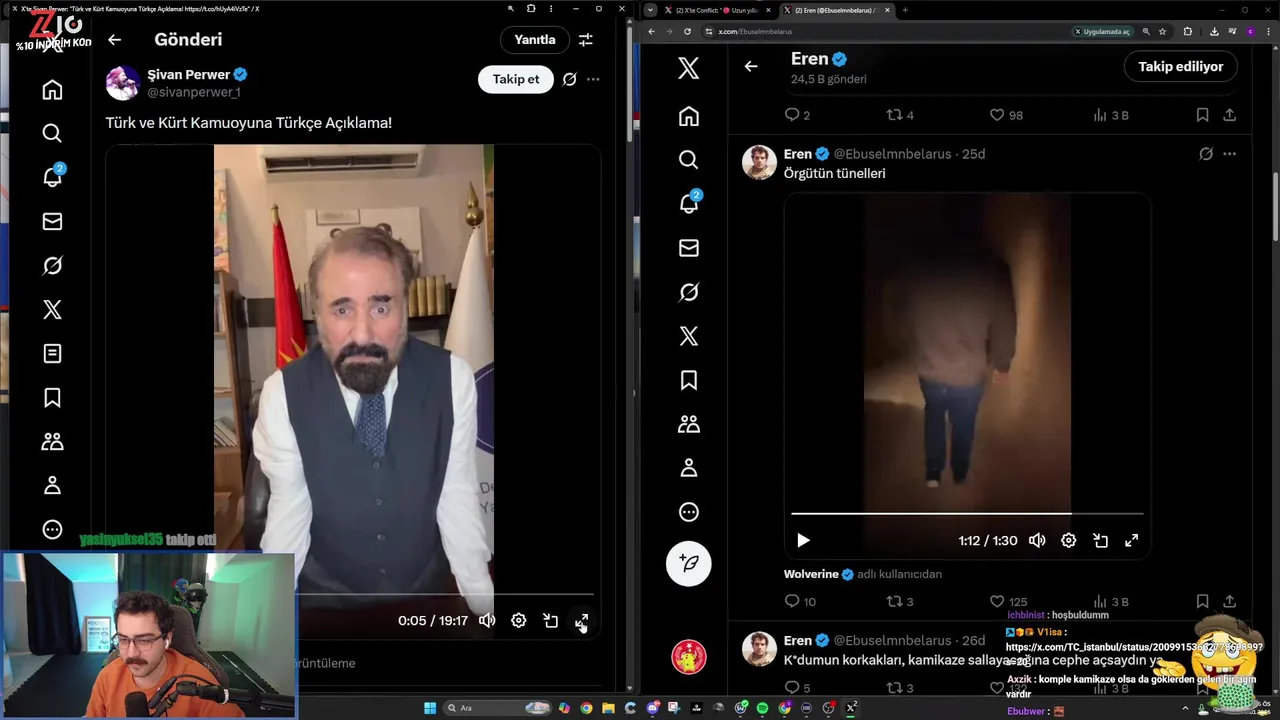The height and width of the screenshot is (720, 1280).
Task: Switch to Eren (@Ebuselmnbelarus) browser tab
Action: point(836,10)
